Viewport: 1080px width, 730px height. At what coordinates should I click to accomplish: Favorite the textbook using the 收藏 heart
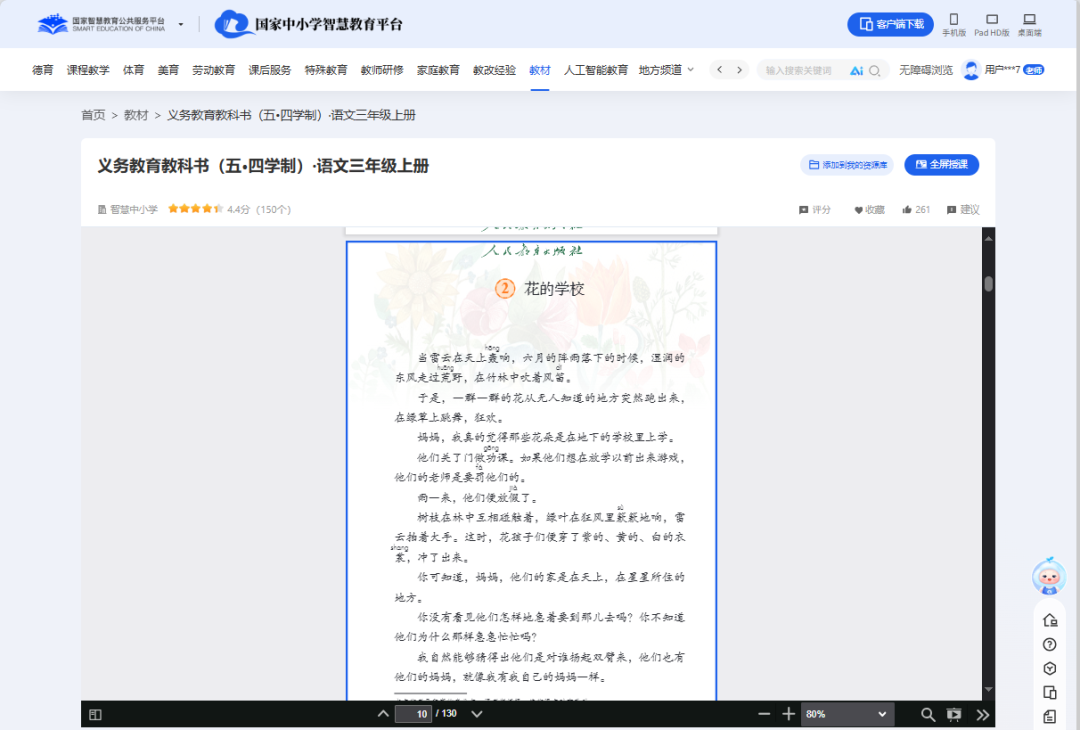click(866, 209)
